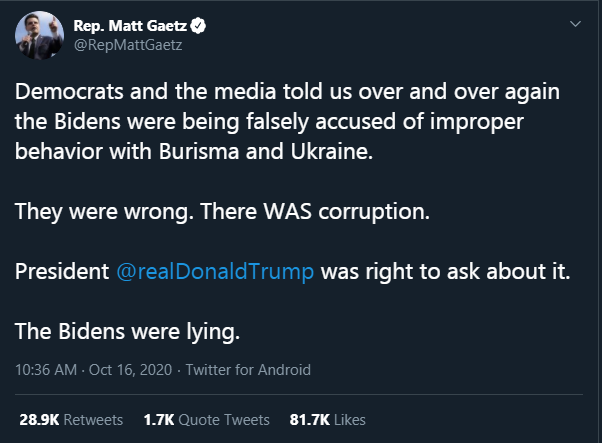Click the 10:36 AM timestamp
This screenshot has height=443, width=602.
(x=46, y=369)
